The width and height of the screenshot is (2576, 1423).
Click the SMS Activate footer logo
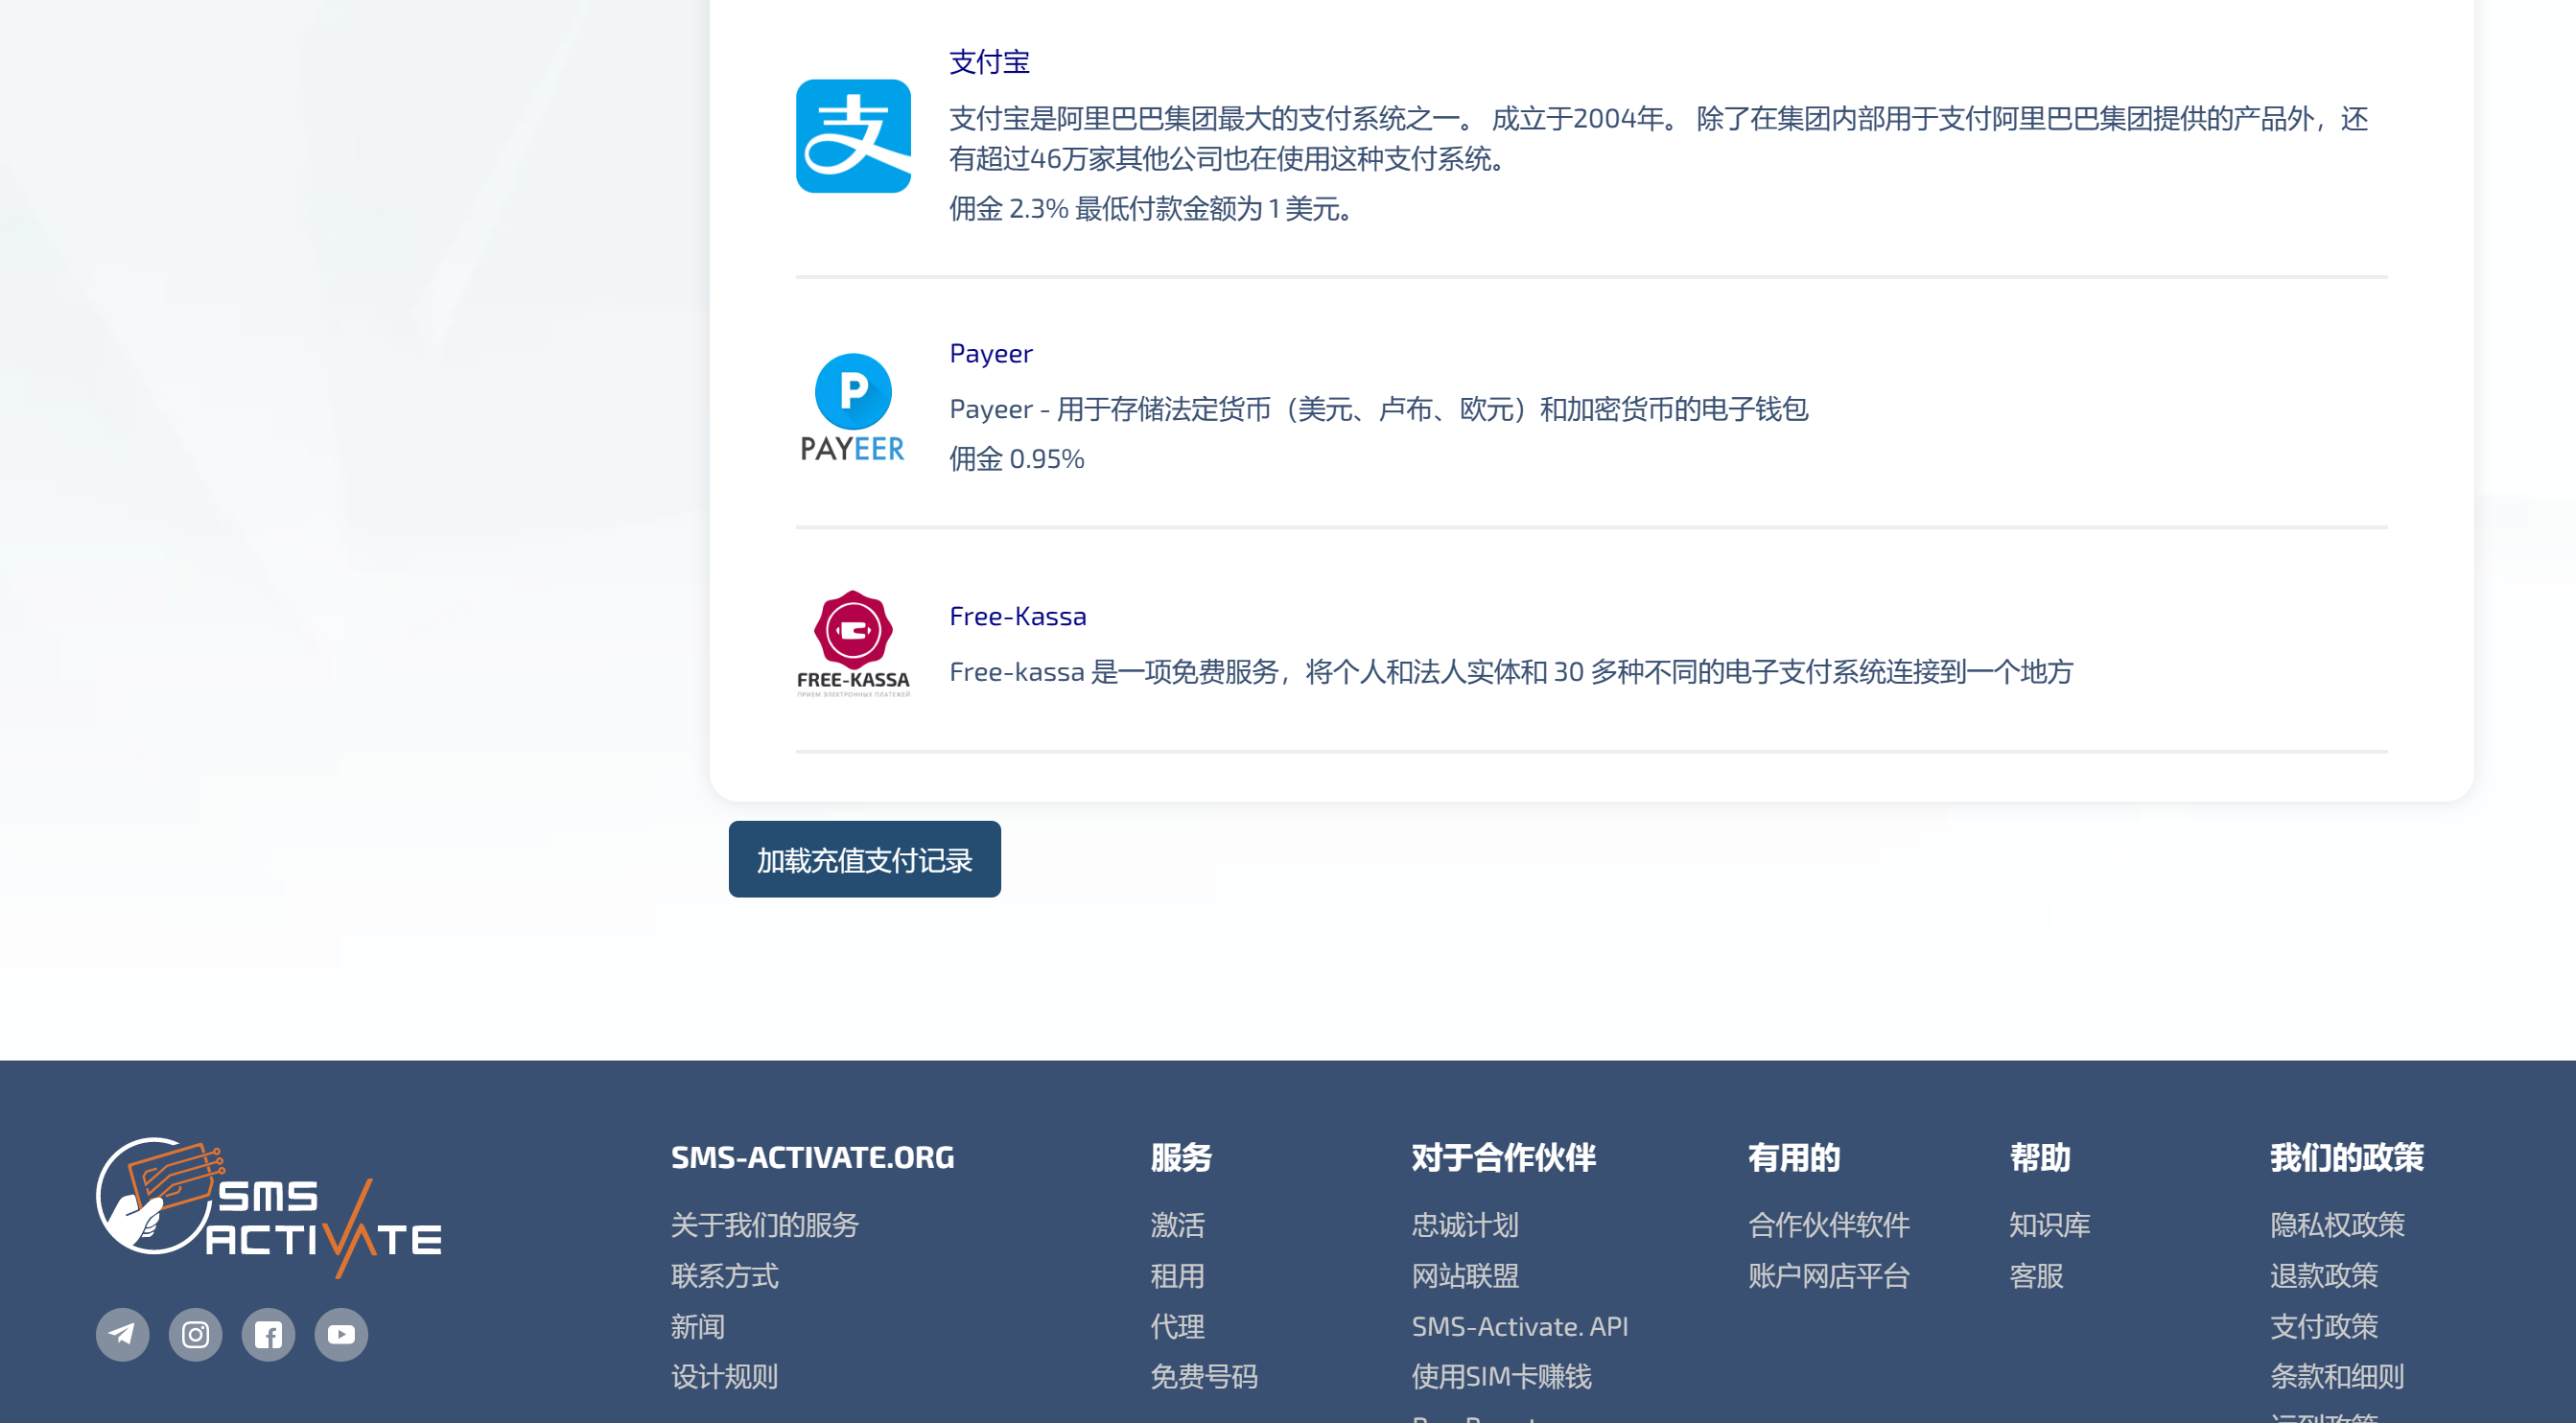pyautogui.click(x=269, y=1207)
